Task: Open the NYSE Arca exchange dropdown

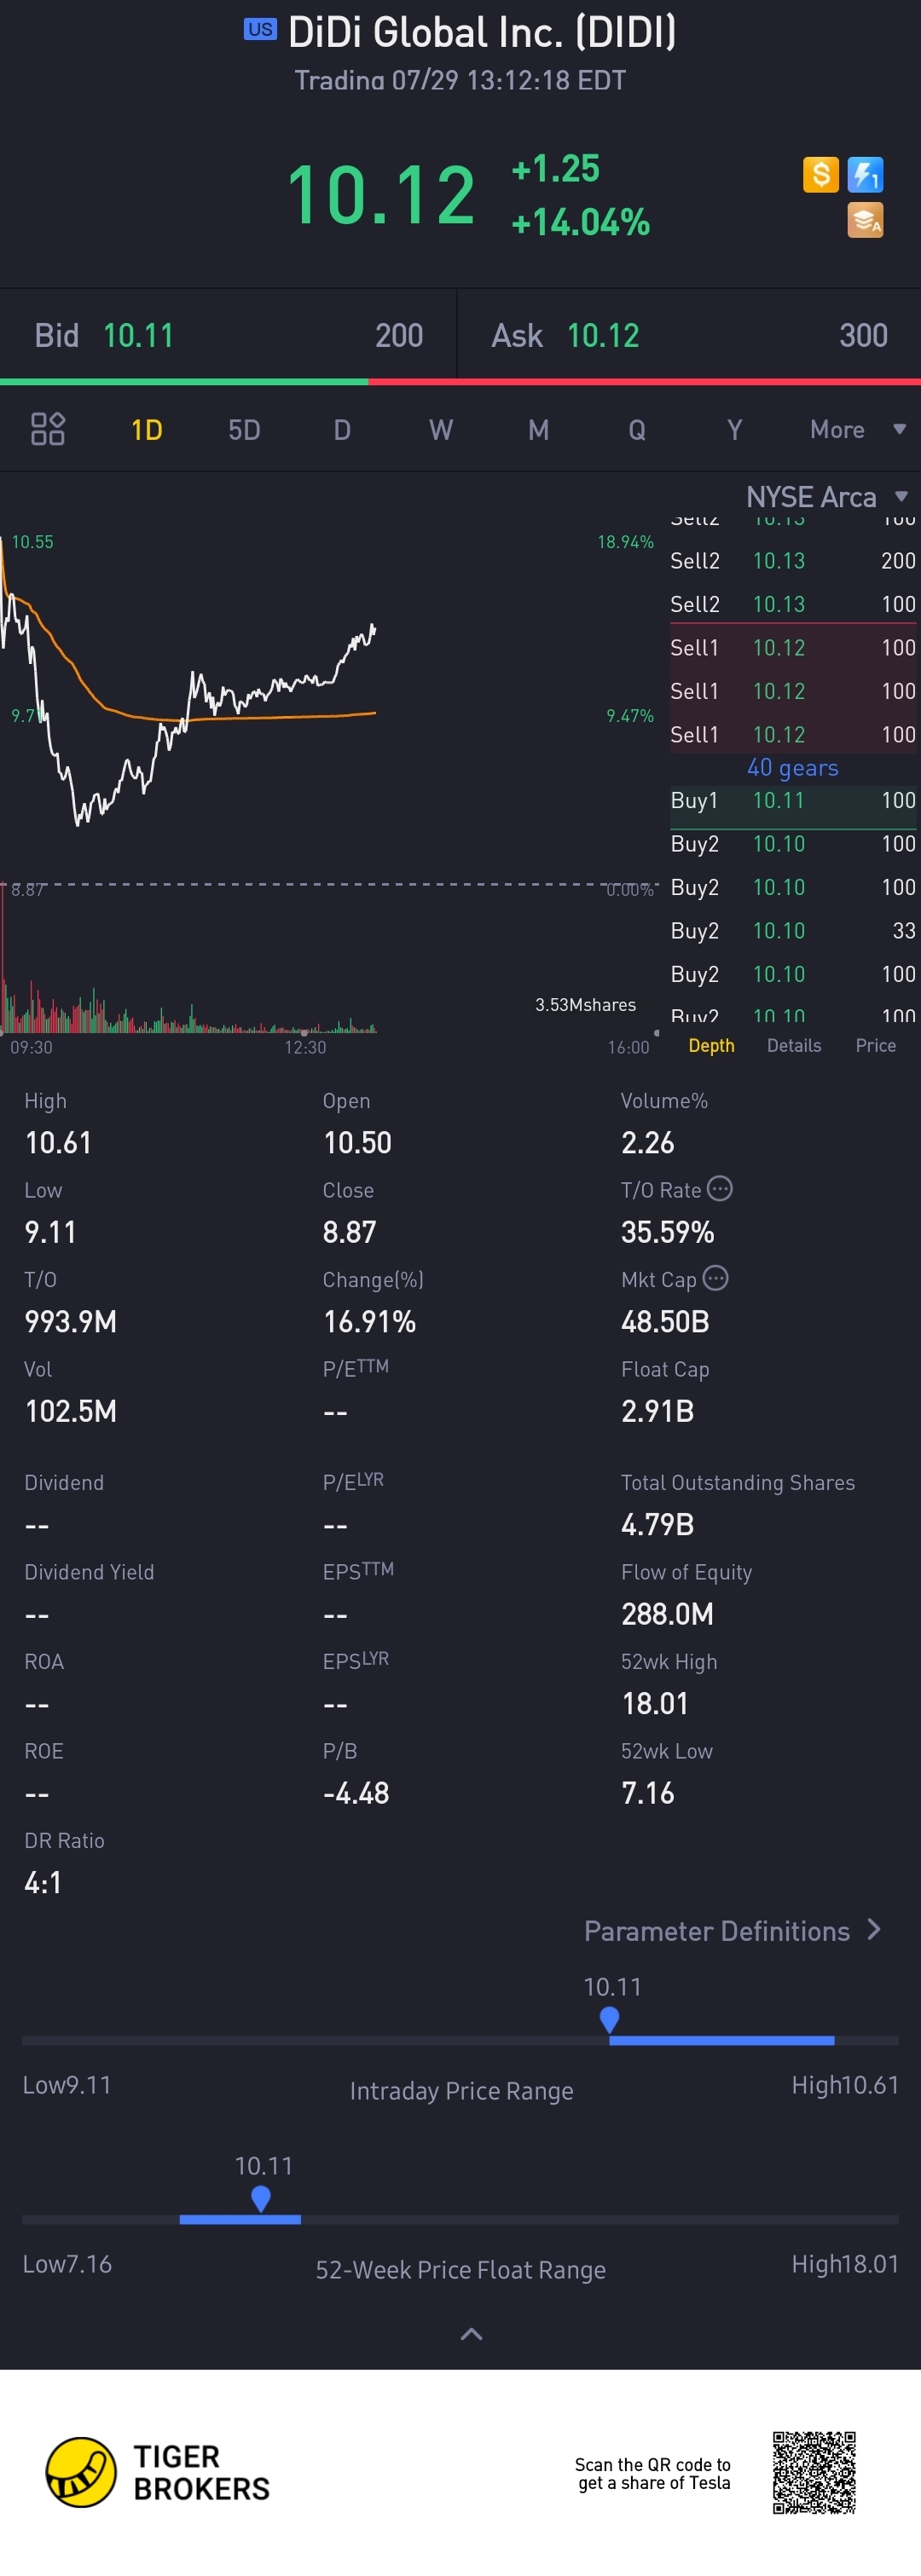Action: 827,497
